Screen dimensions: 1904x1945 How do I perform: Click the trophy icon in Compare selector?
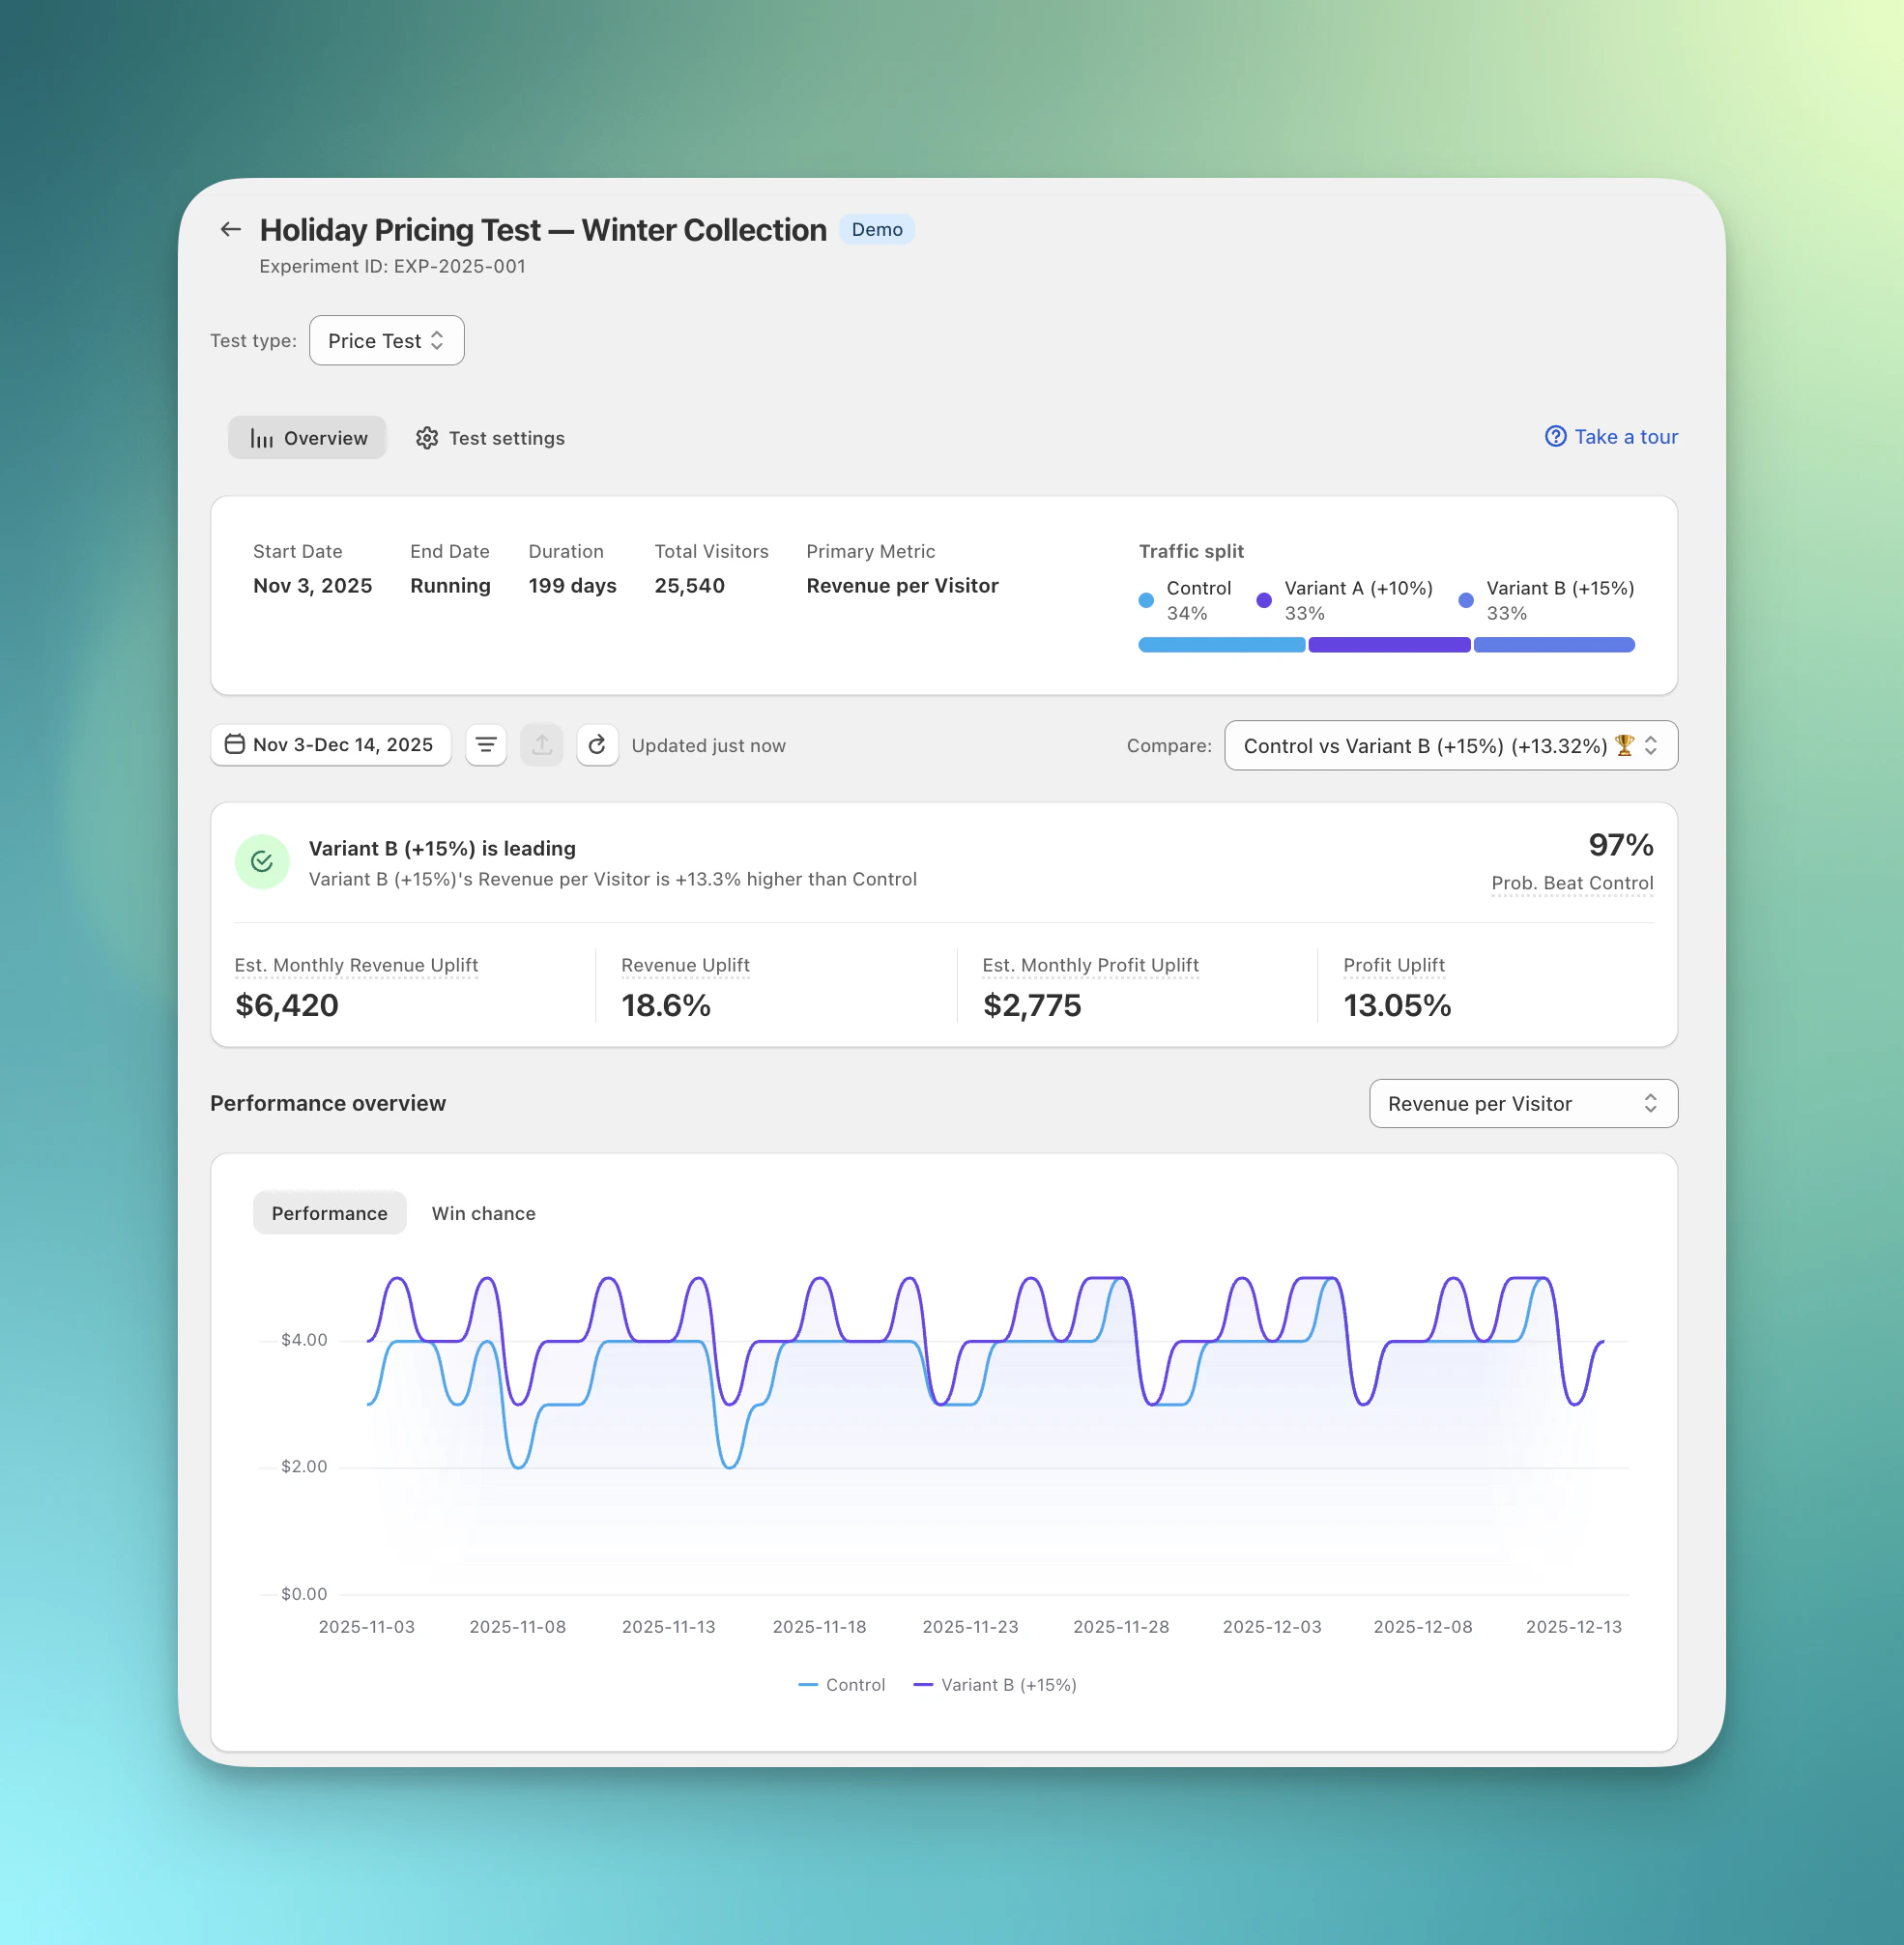tap(1624, 745)
